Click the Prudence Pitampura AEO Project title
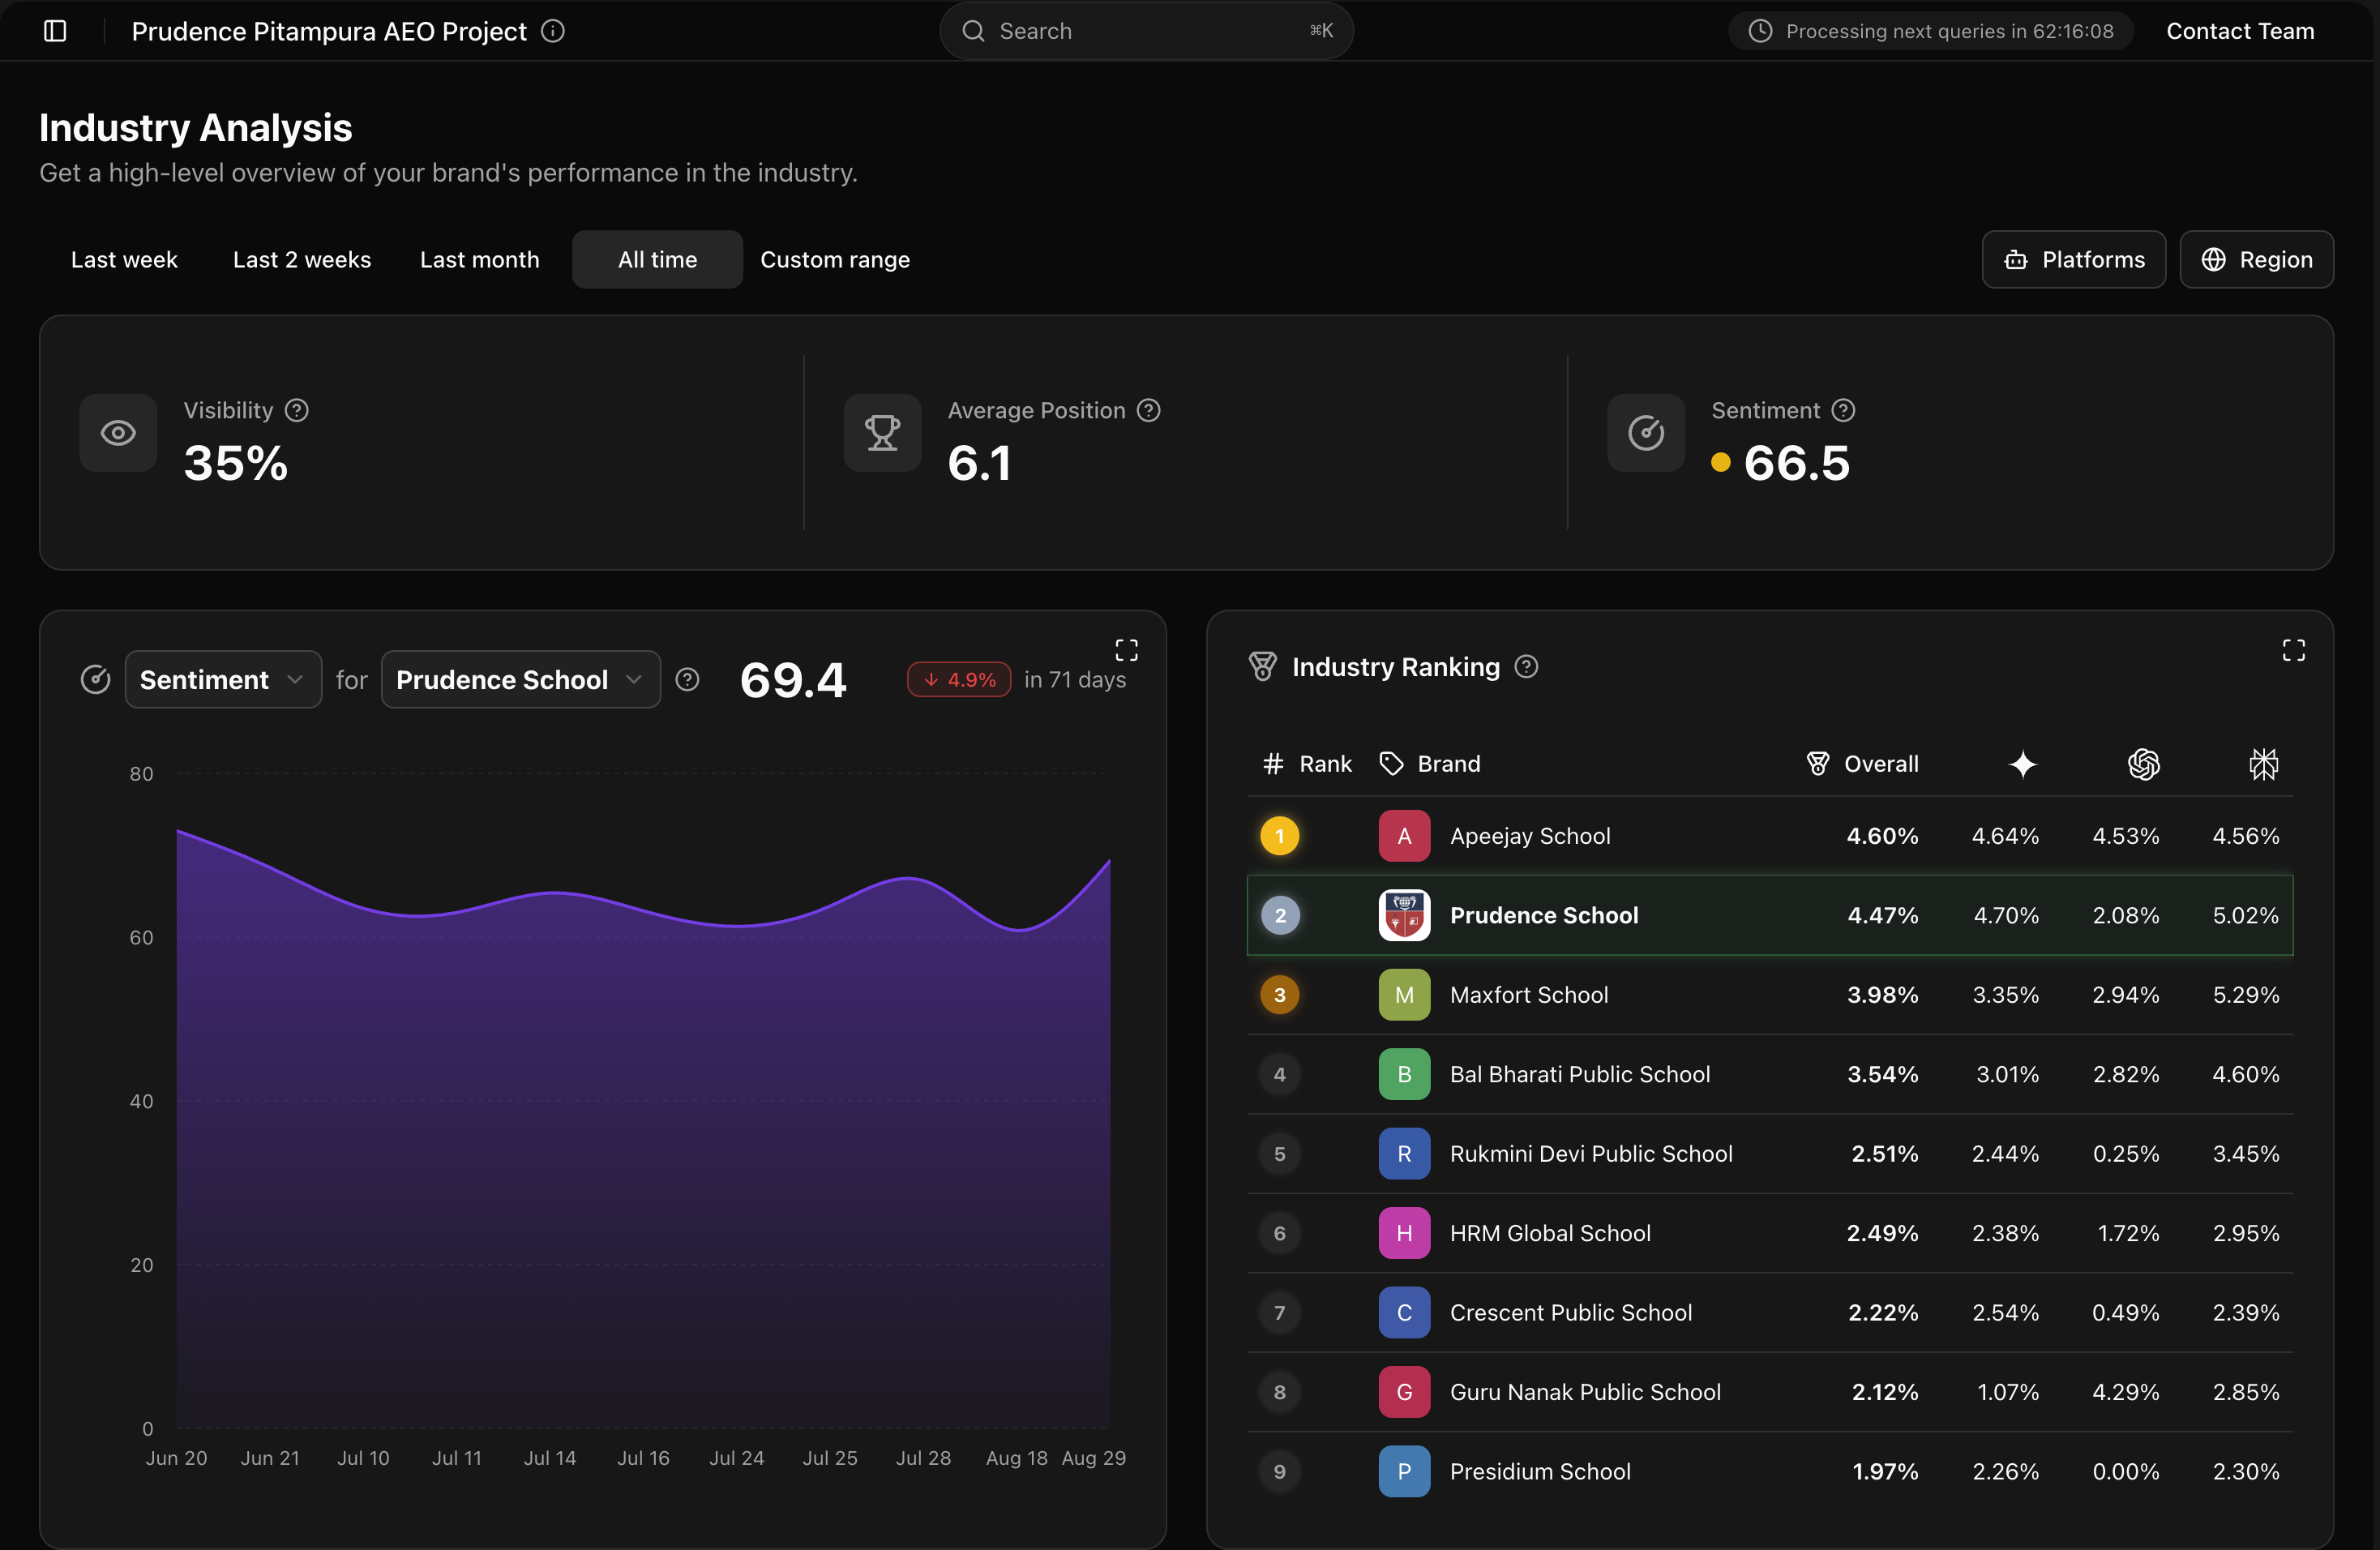The width and height of the screenshot is (2380, 1550). click(x=329, y=31)
